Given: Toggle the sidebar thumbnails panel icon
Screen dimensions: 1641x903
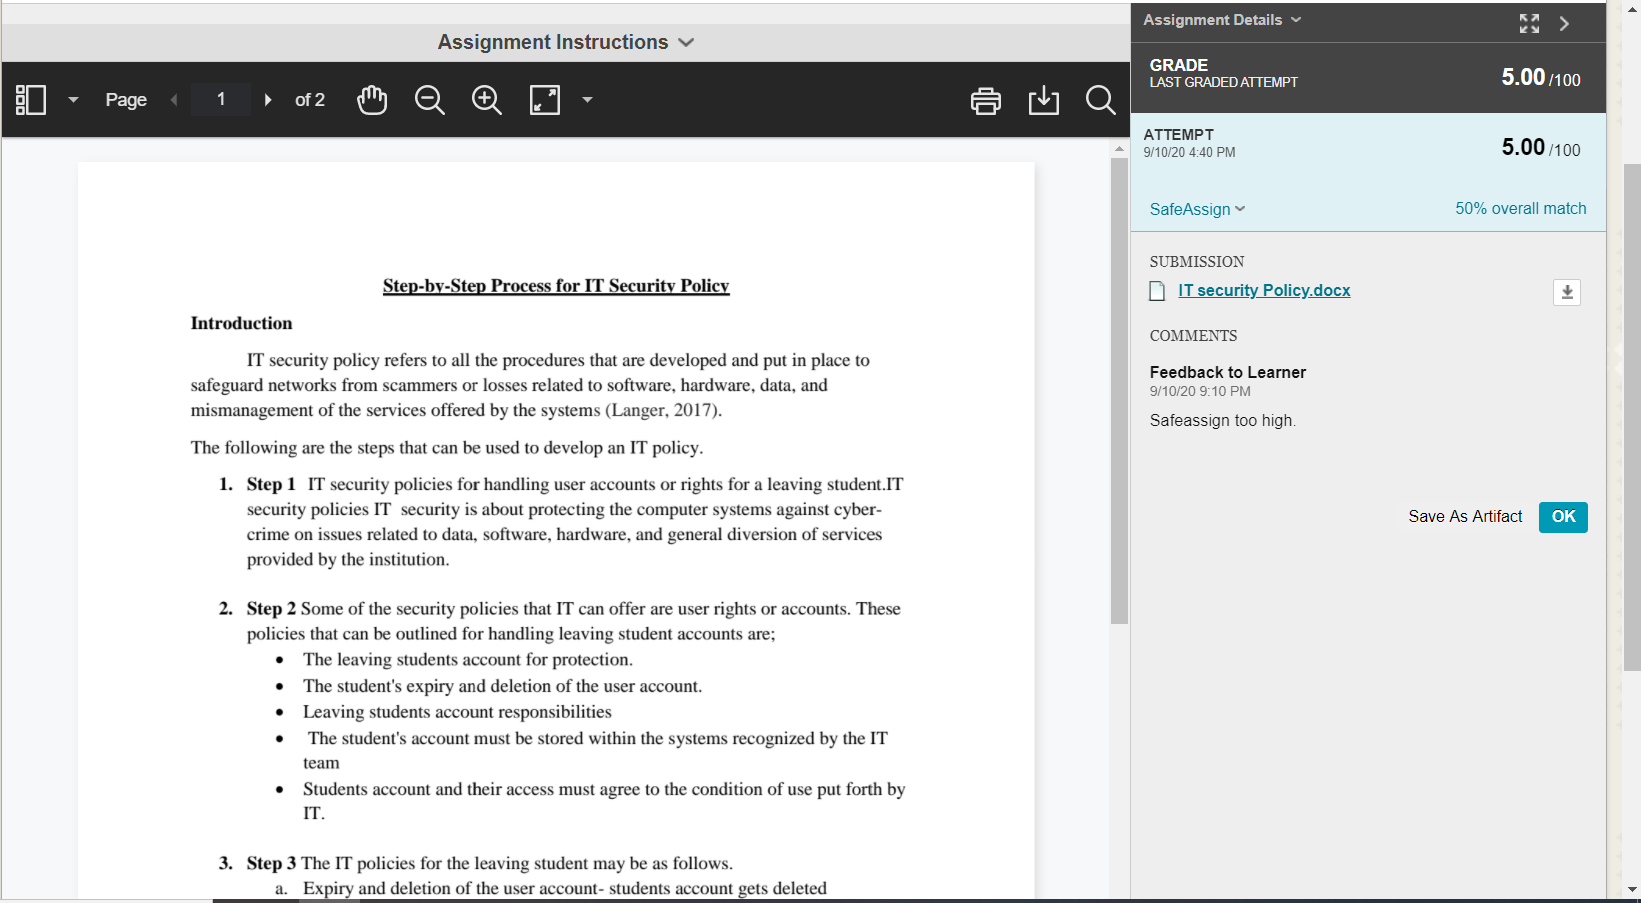Looking at the screenshot, I should click(31, 100).
